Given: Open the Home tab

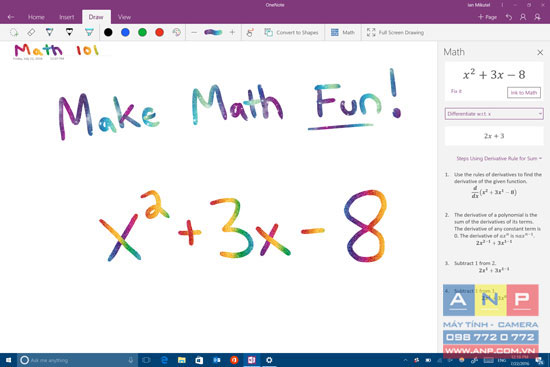Looking at the screenshot, I should (36, 17).
